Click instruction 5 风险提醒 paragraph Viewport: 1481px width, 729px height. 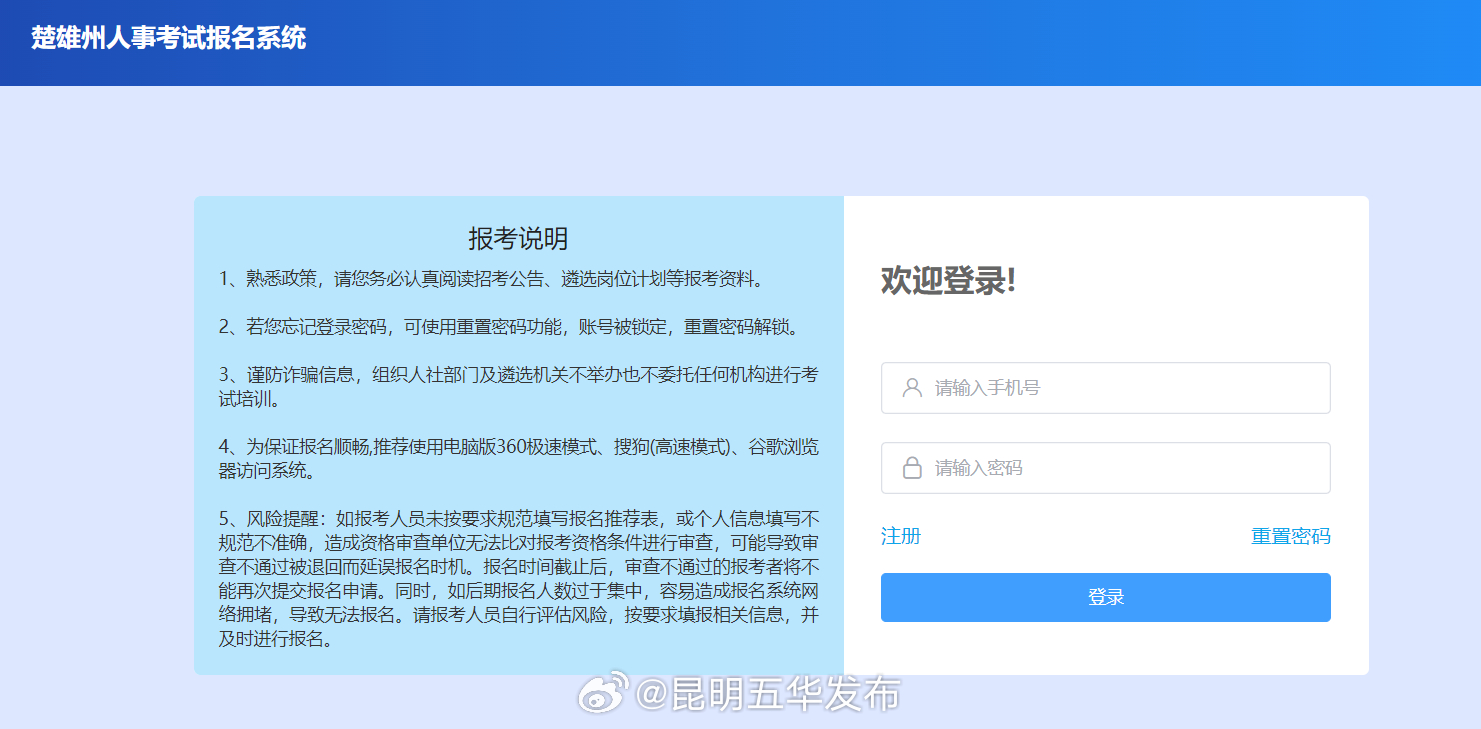click(x=519, y=579)
